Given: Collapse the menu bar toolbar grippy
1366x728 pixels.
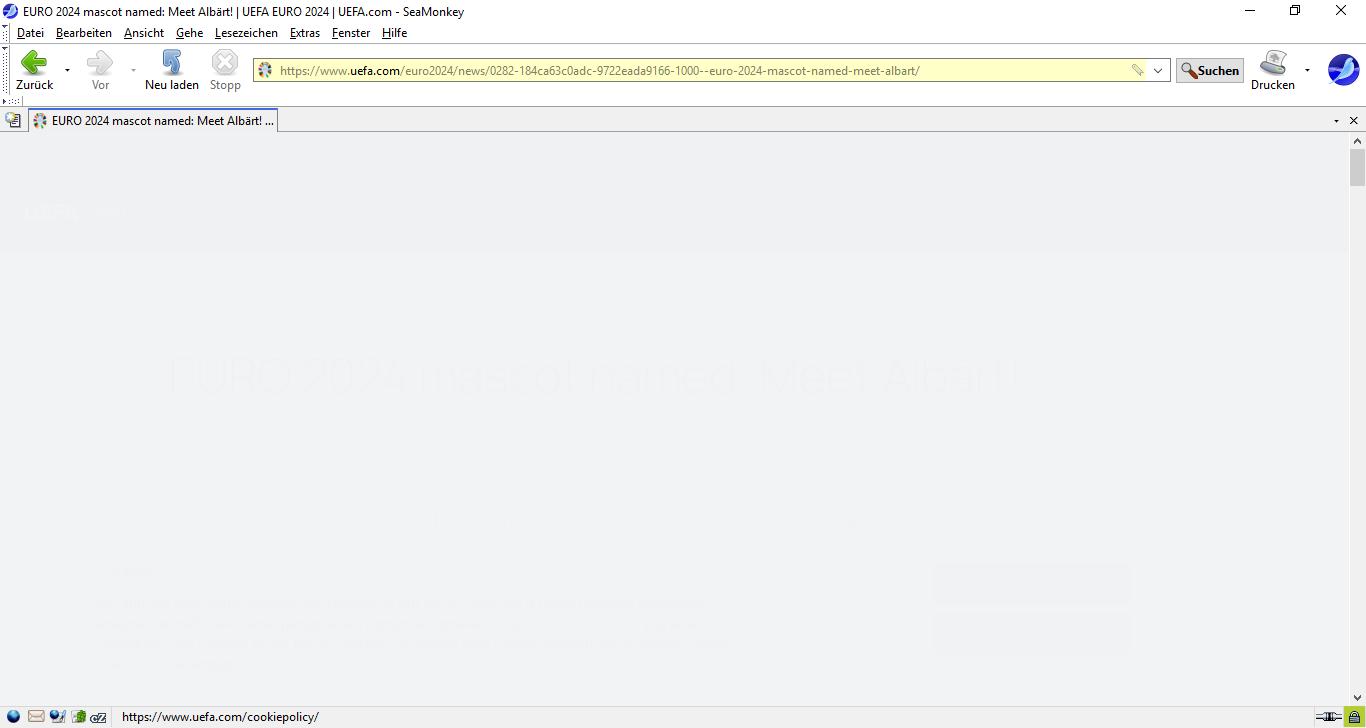Looking at the screenshot, I should 5,33.
